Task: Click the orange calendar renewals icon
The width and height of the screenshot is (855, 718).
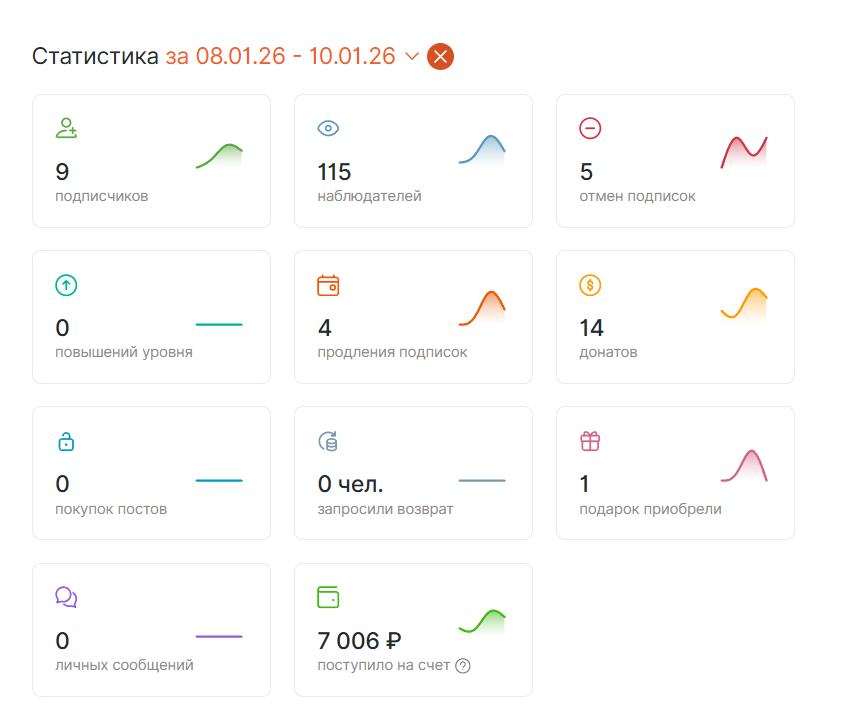Action: (x=328, y=285)
